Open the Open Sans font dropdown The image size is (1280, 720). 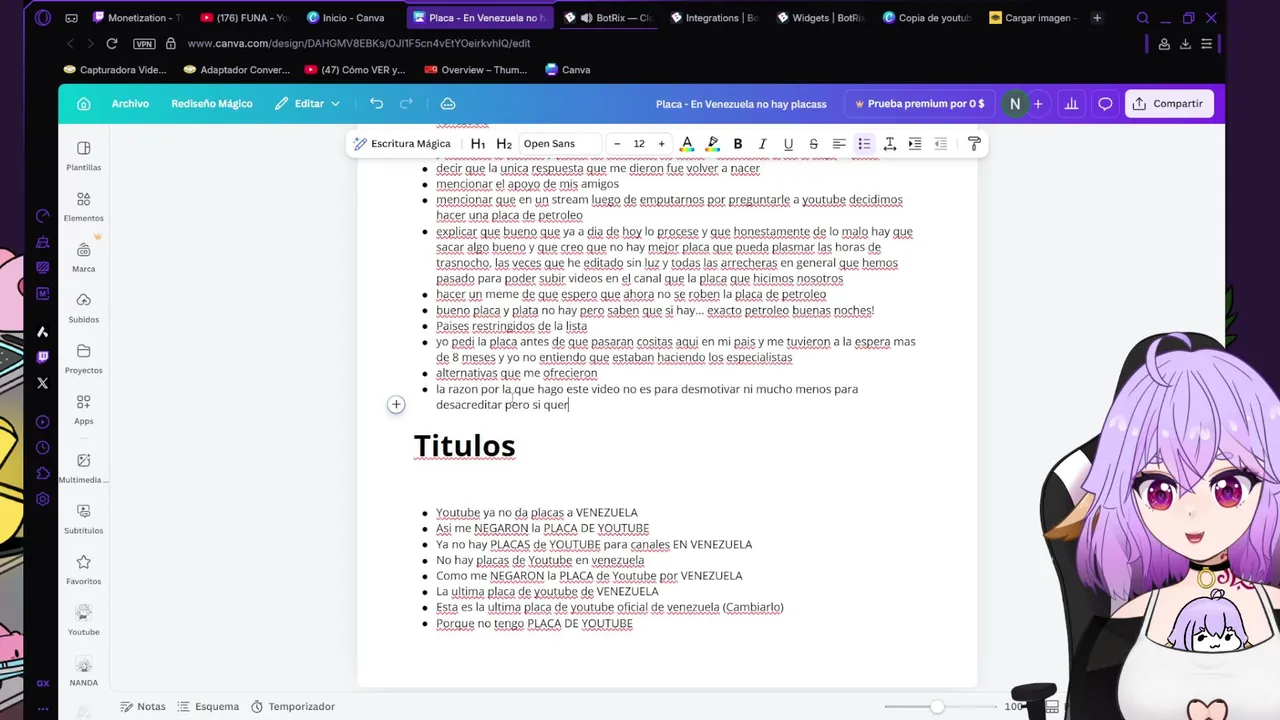pos(560,144)
